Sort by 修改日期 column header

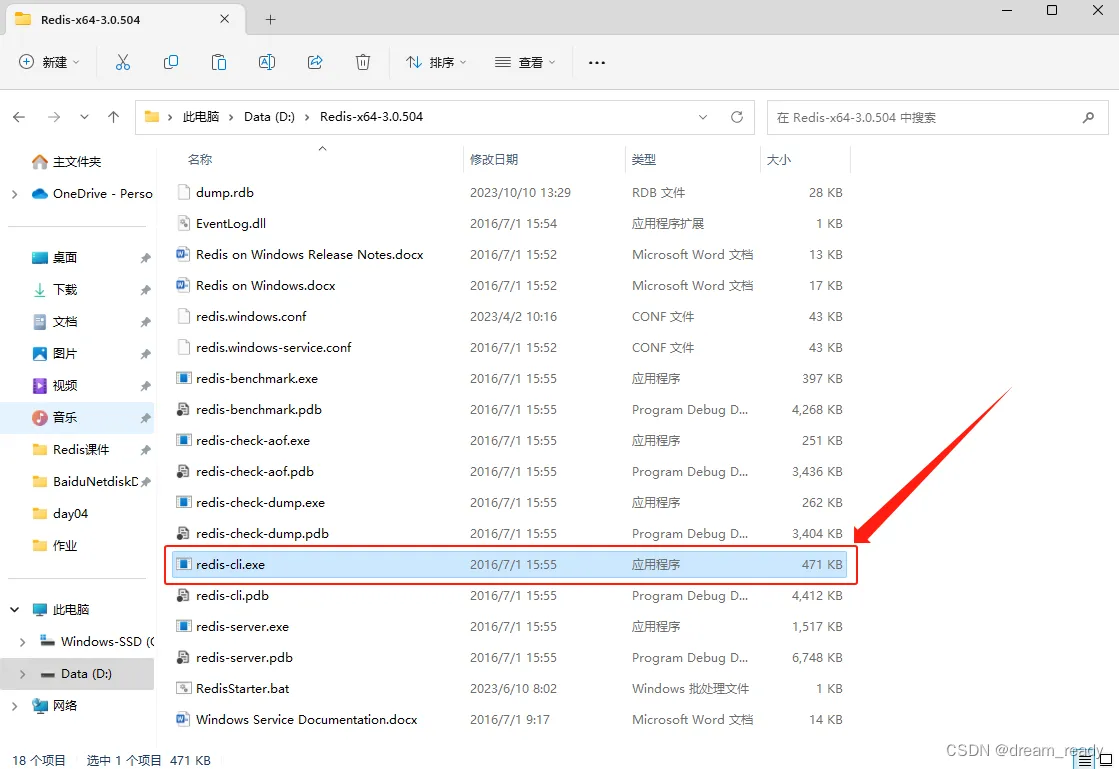[x=494, y=160]
